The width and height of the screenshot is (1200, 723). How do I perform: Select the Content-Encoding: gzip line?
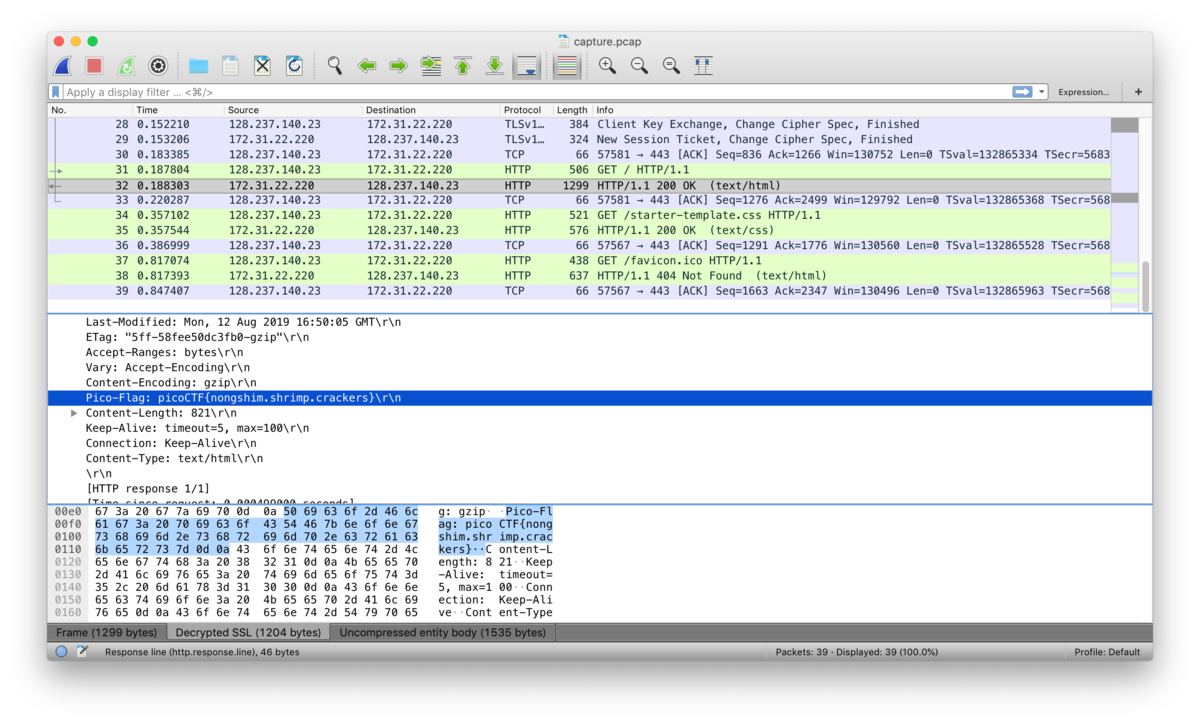tap(600, 383)
